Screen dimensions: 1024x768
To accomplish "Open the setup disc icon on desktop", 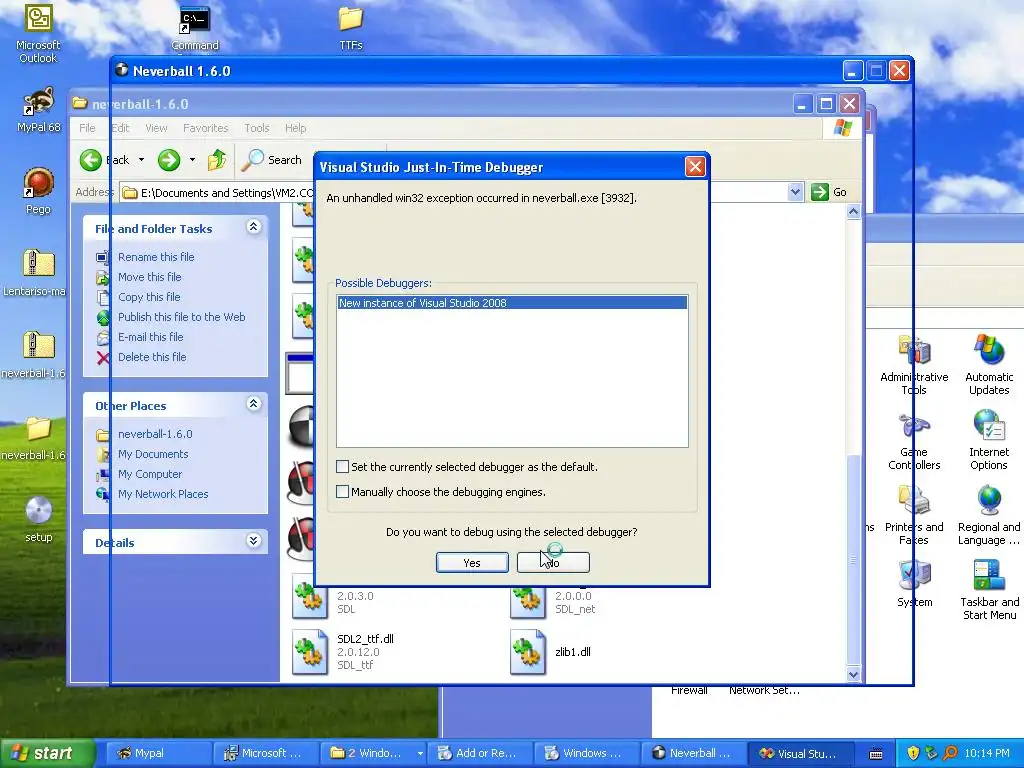I will 38,519.
